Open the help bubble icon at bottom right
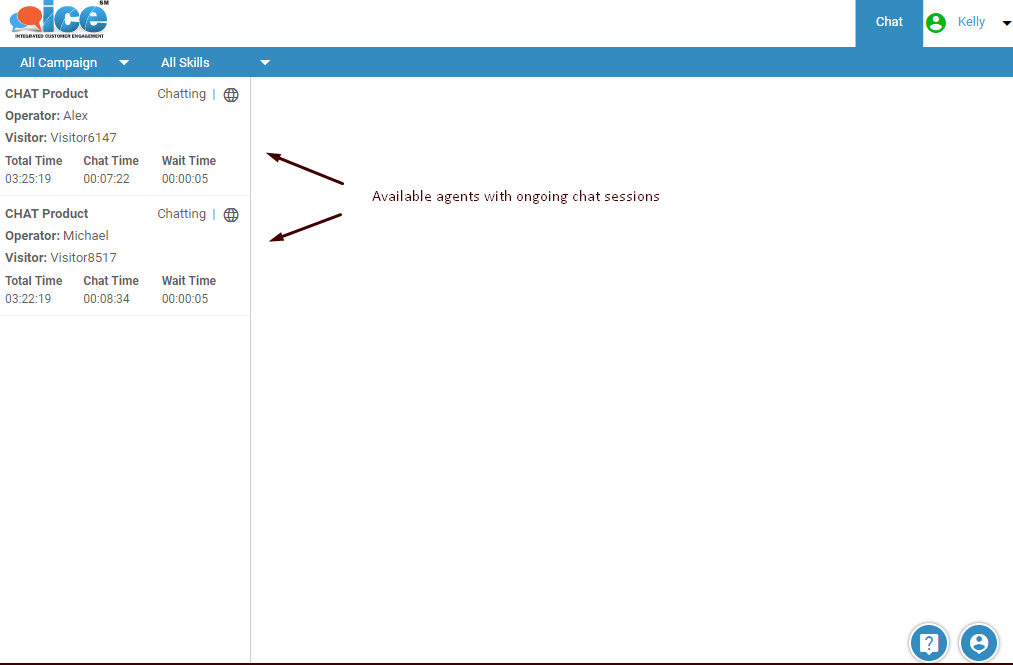This screenshot has height=665, width=1013. [928, 643]
